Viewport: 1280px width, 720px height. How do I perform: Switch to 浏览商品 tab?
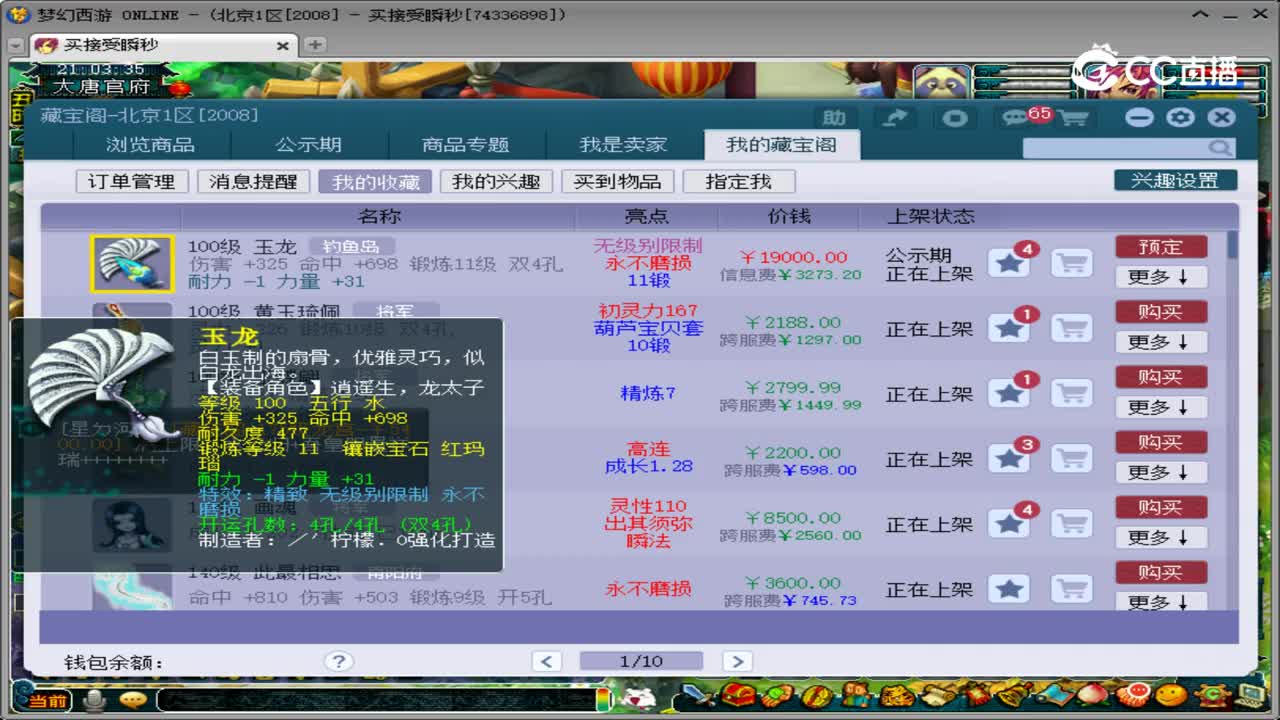click(x=151, y=145)
